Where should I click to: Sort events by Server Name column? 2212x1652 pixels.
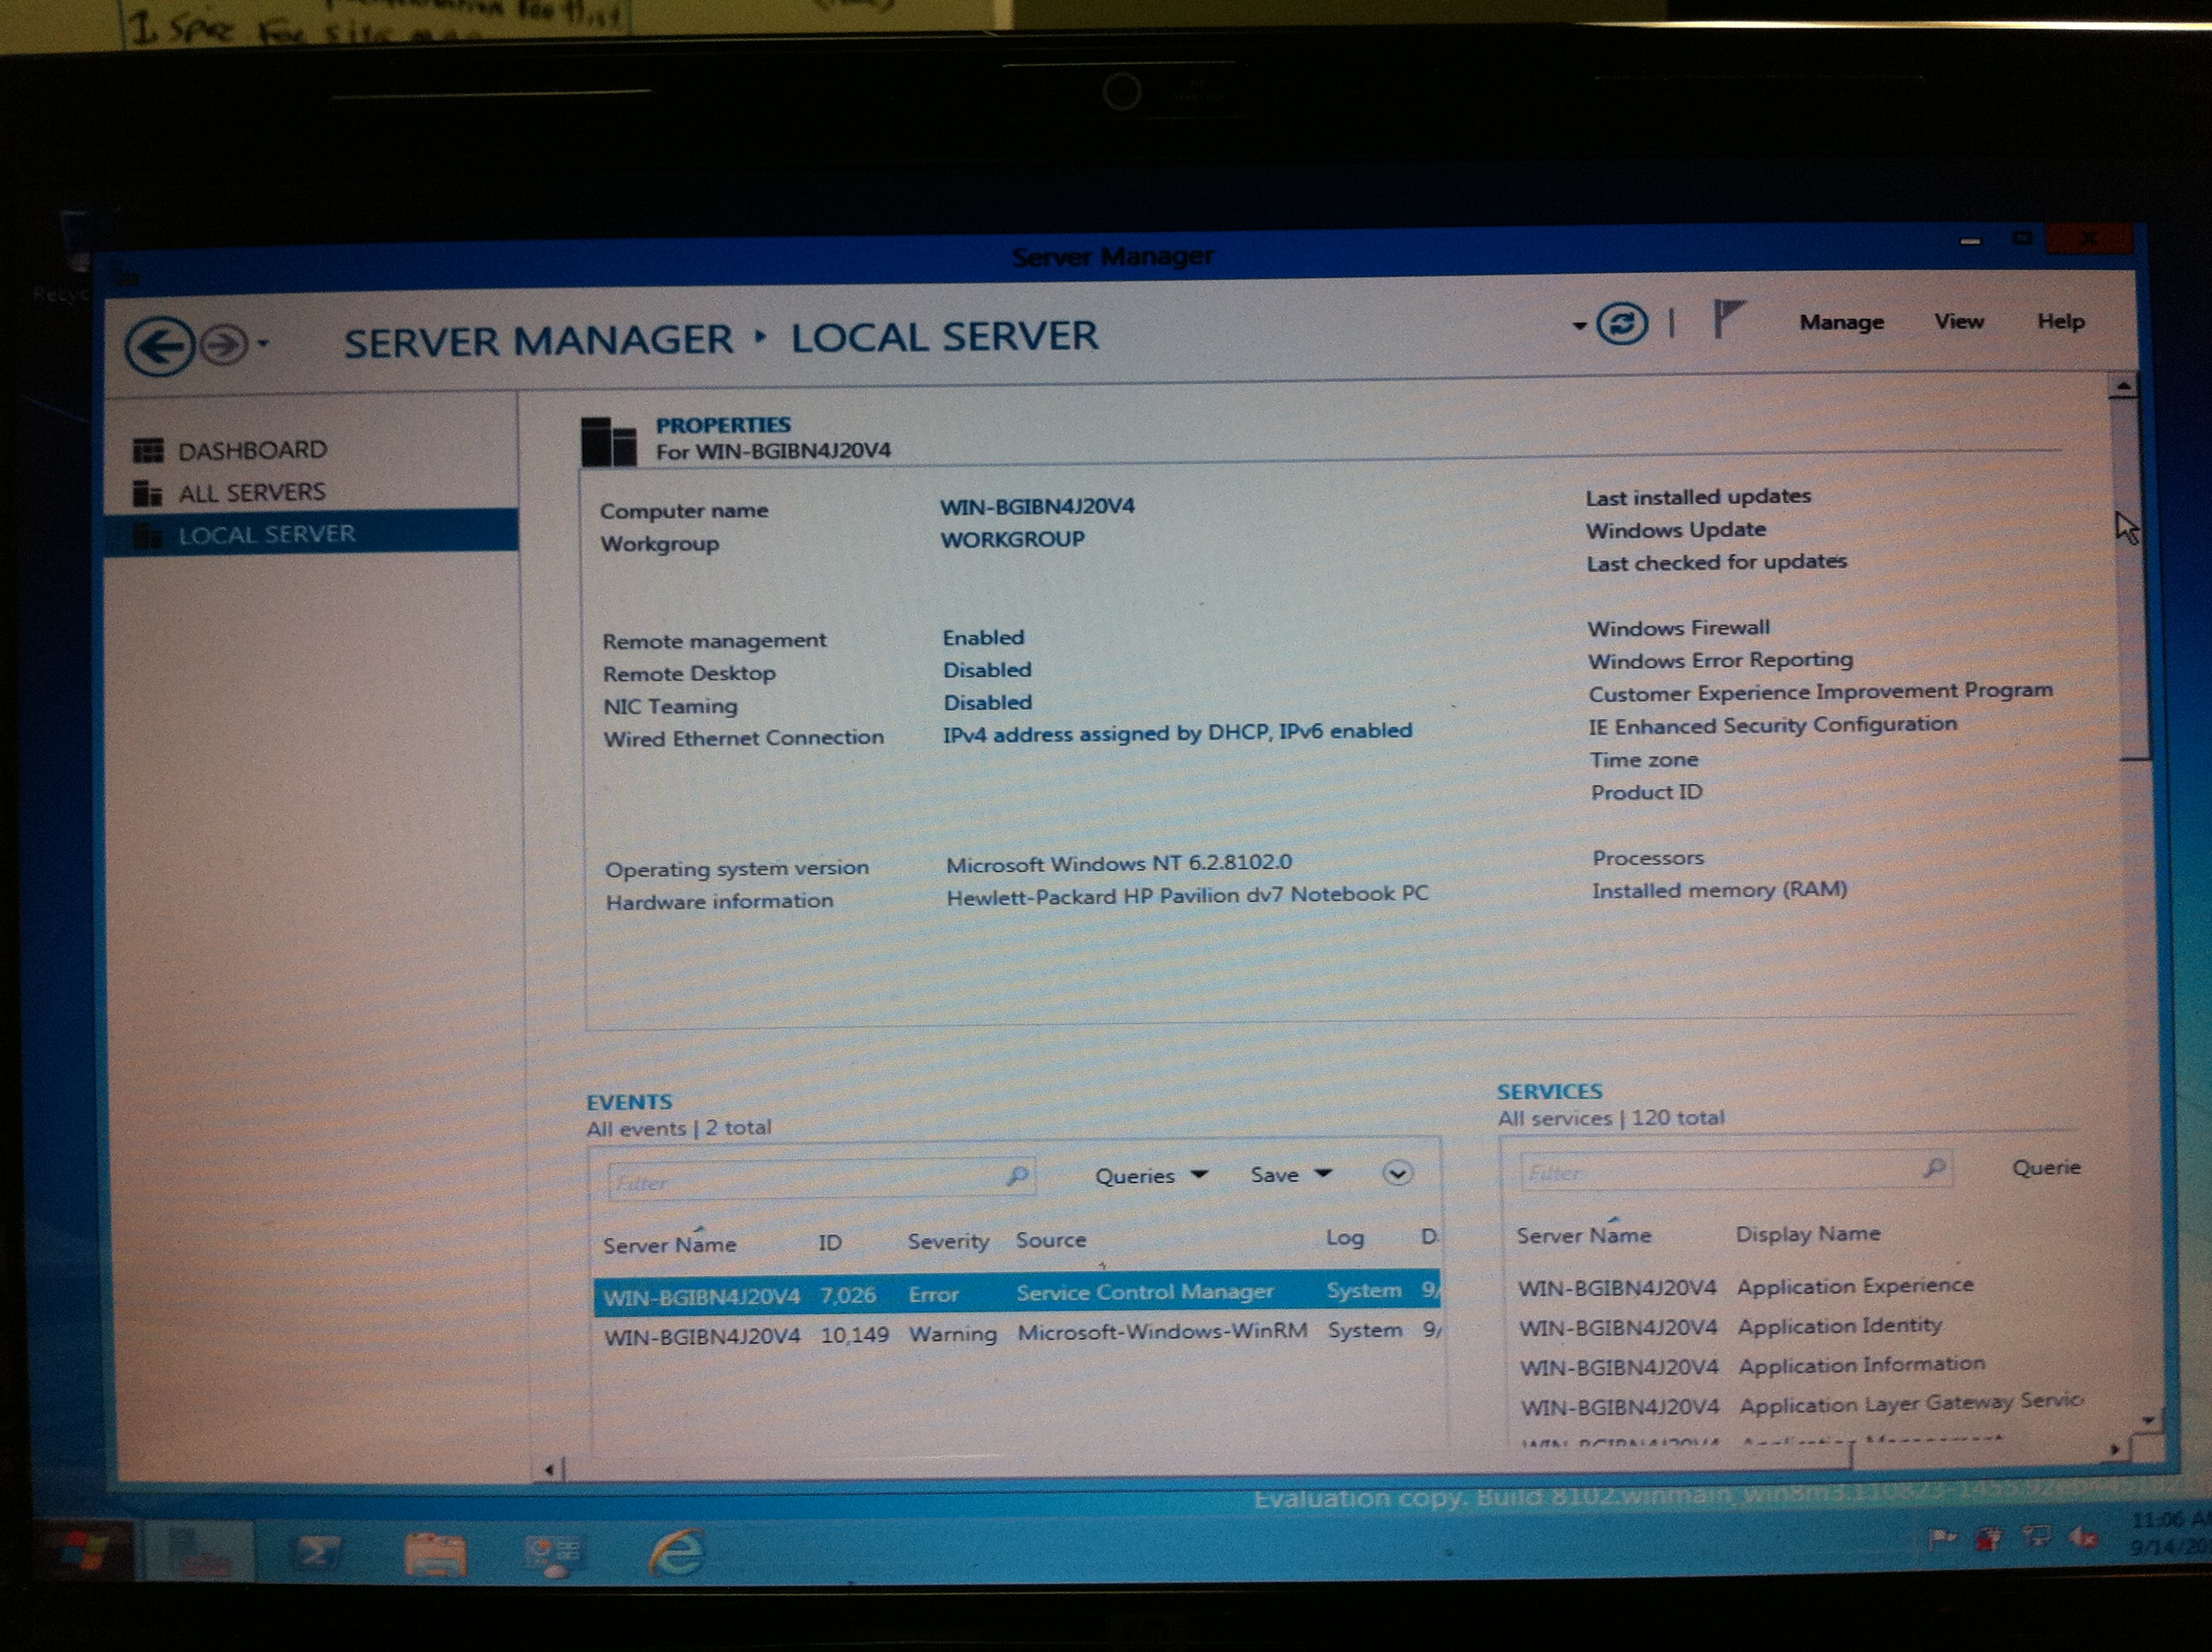pos(669,1245)
